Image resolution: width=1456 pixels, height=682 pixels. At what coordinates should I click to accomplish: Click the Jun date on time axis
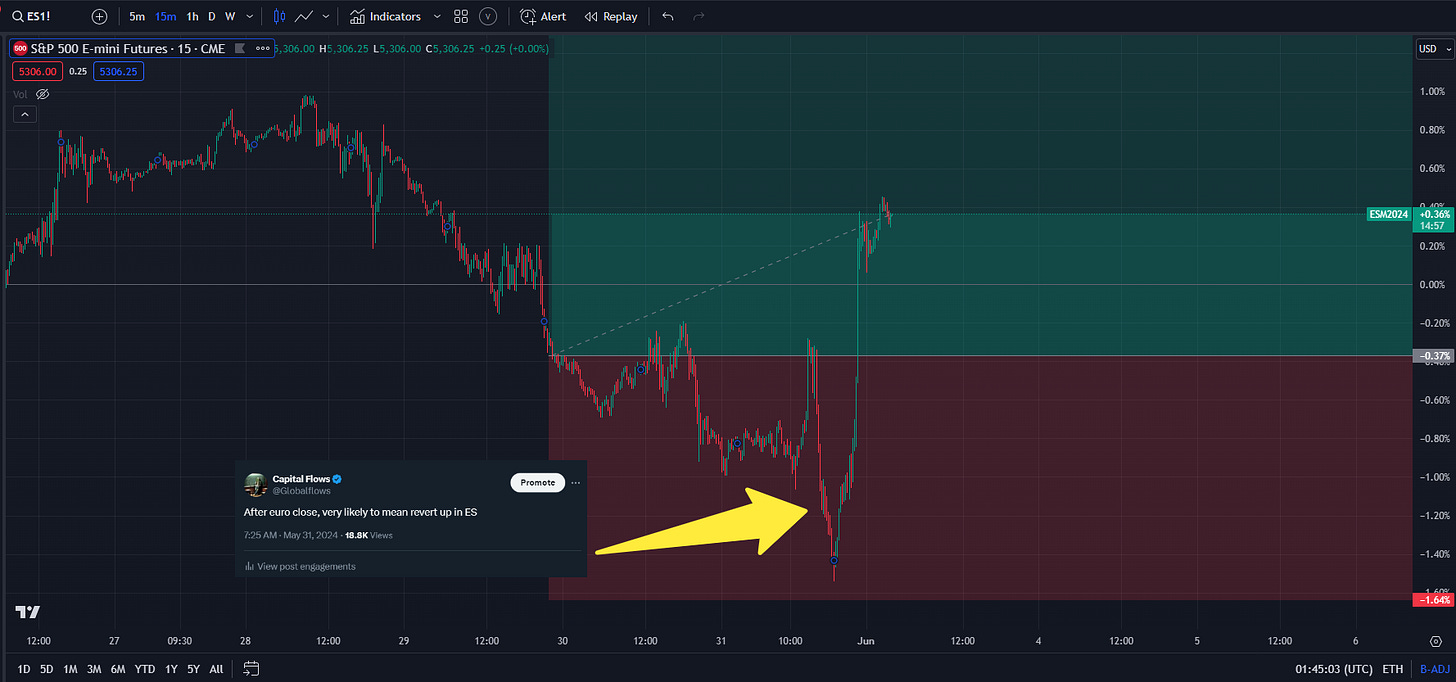coord(866,641)
